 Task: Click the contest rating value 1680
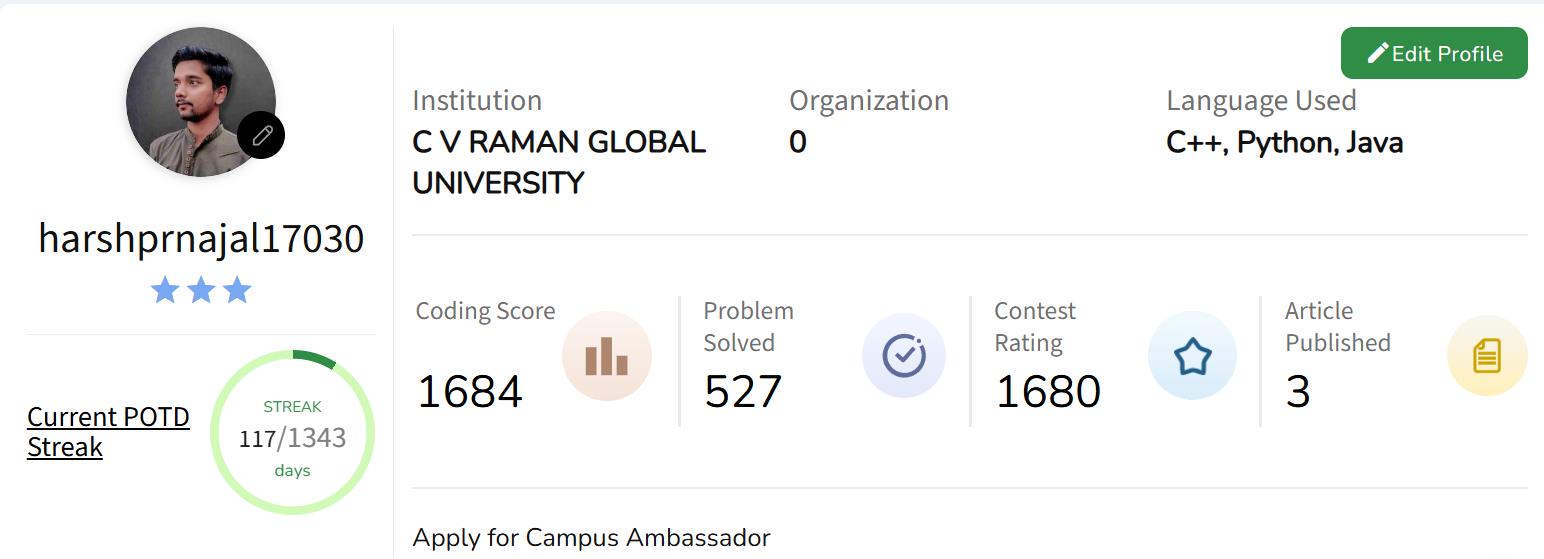click(1048, 391)
